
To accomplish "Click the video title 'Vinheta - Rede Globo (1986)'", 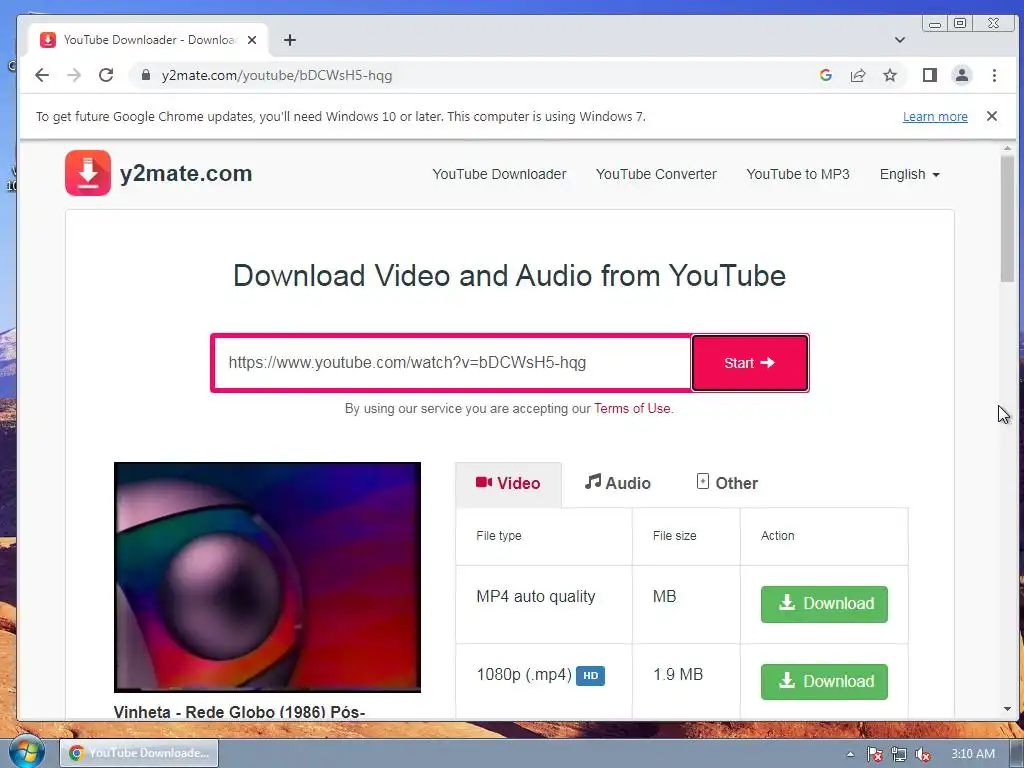I will pyautogui.click(x=239, y=712).
